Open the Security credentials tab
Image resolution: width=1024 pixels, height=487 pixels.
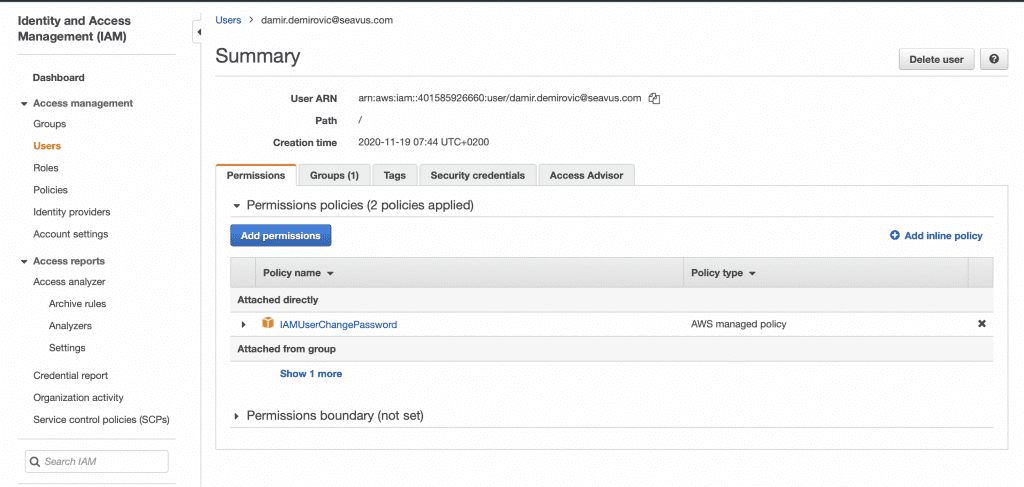(477, 176)
